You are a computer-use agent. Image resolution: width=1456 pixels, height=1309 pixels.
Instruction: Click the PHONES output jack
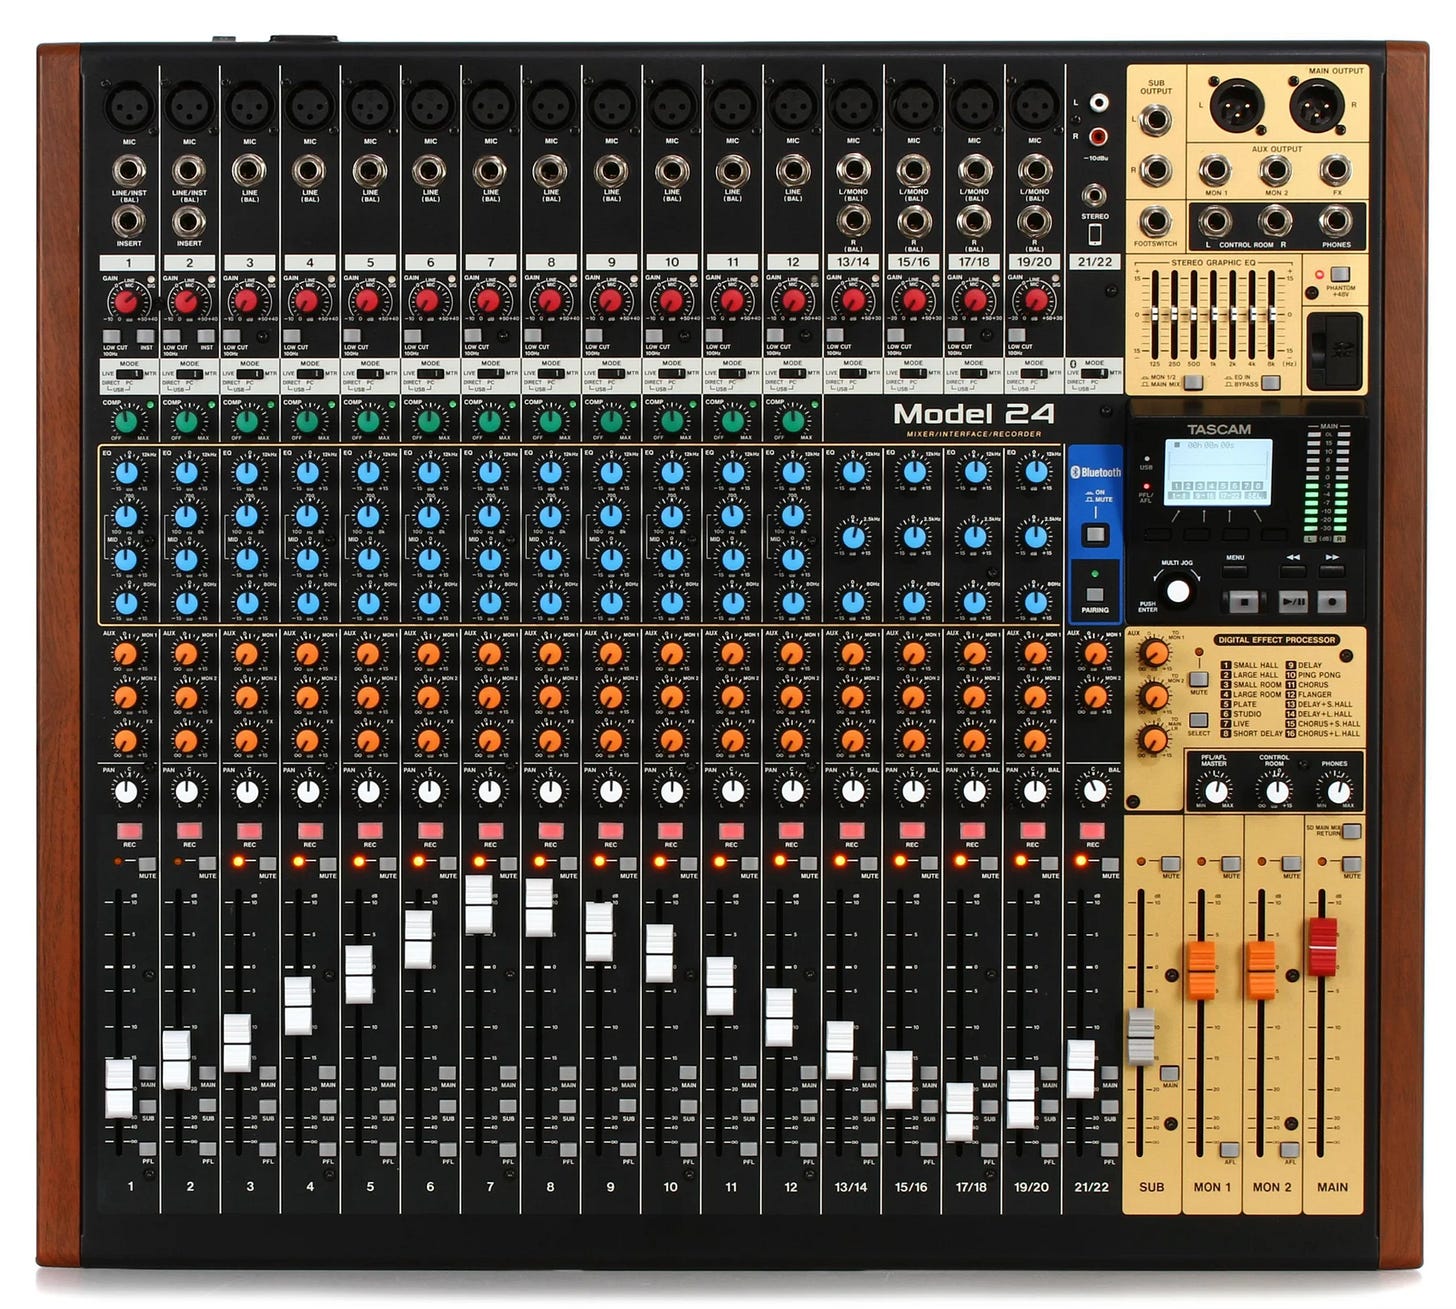click(1335, 221)
